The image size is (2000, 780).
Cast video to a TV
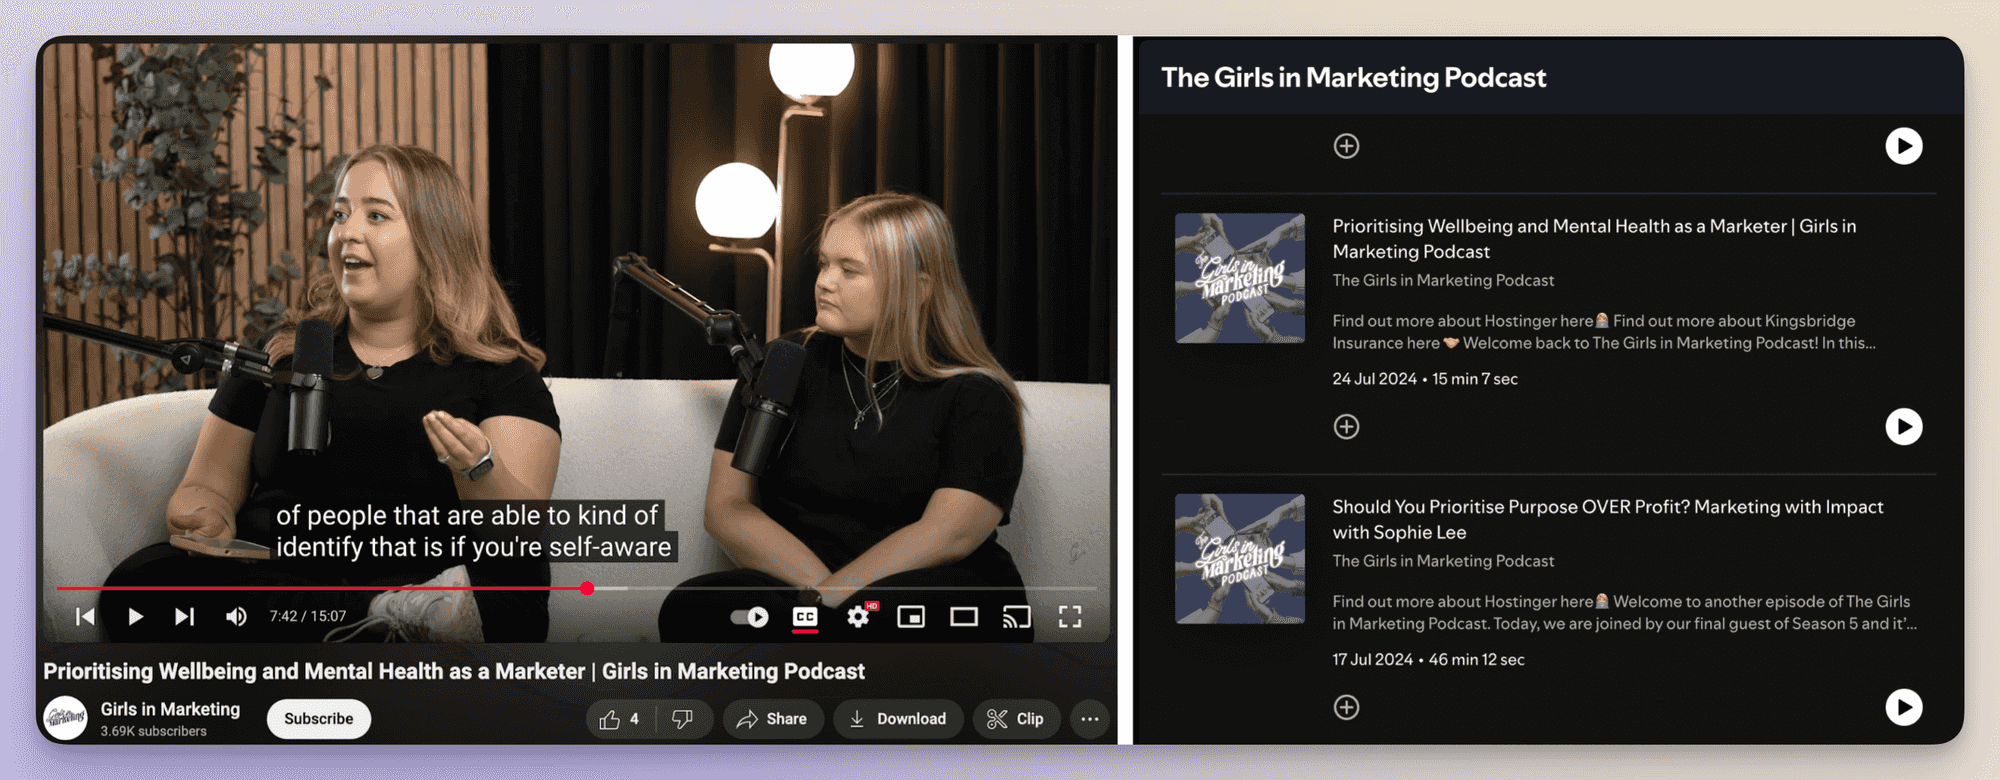click(1016, 617)
